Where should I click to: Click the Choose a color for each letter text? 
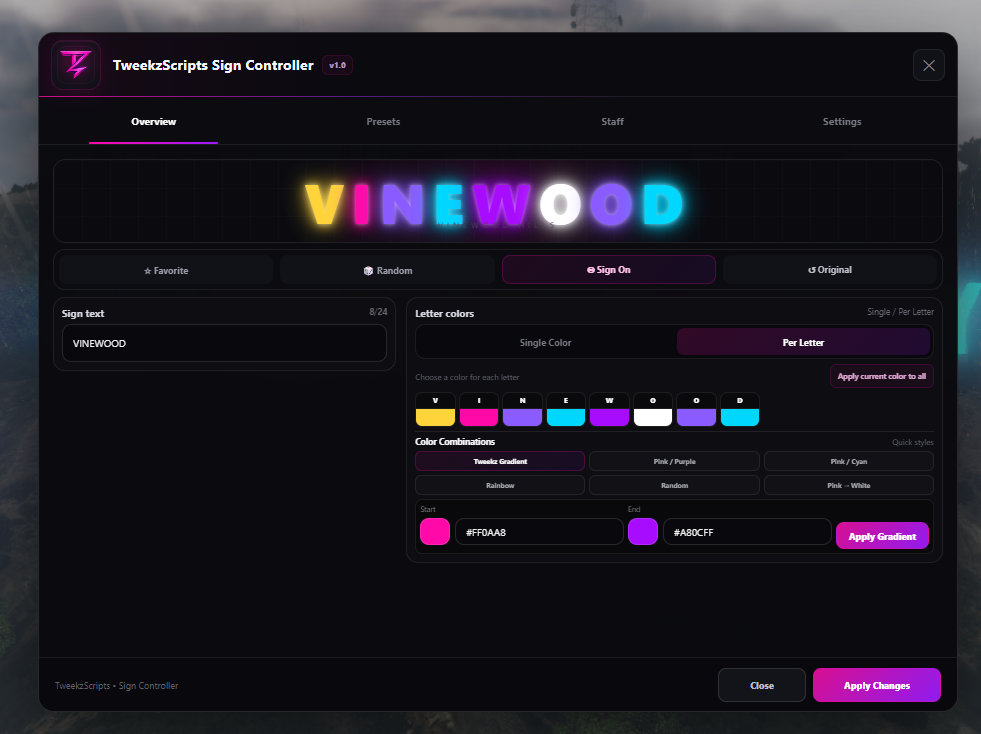[467, 377]
